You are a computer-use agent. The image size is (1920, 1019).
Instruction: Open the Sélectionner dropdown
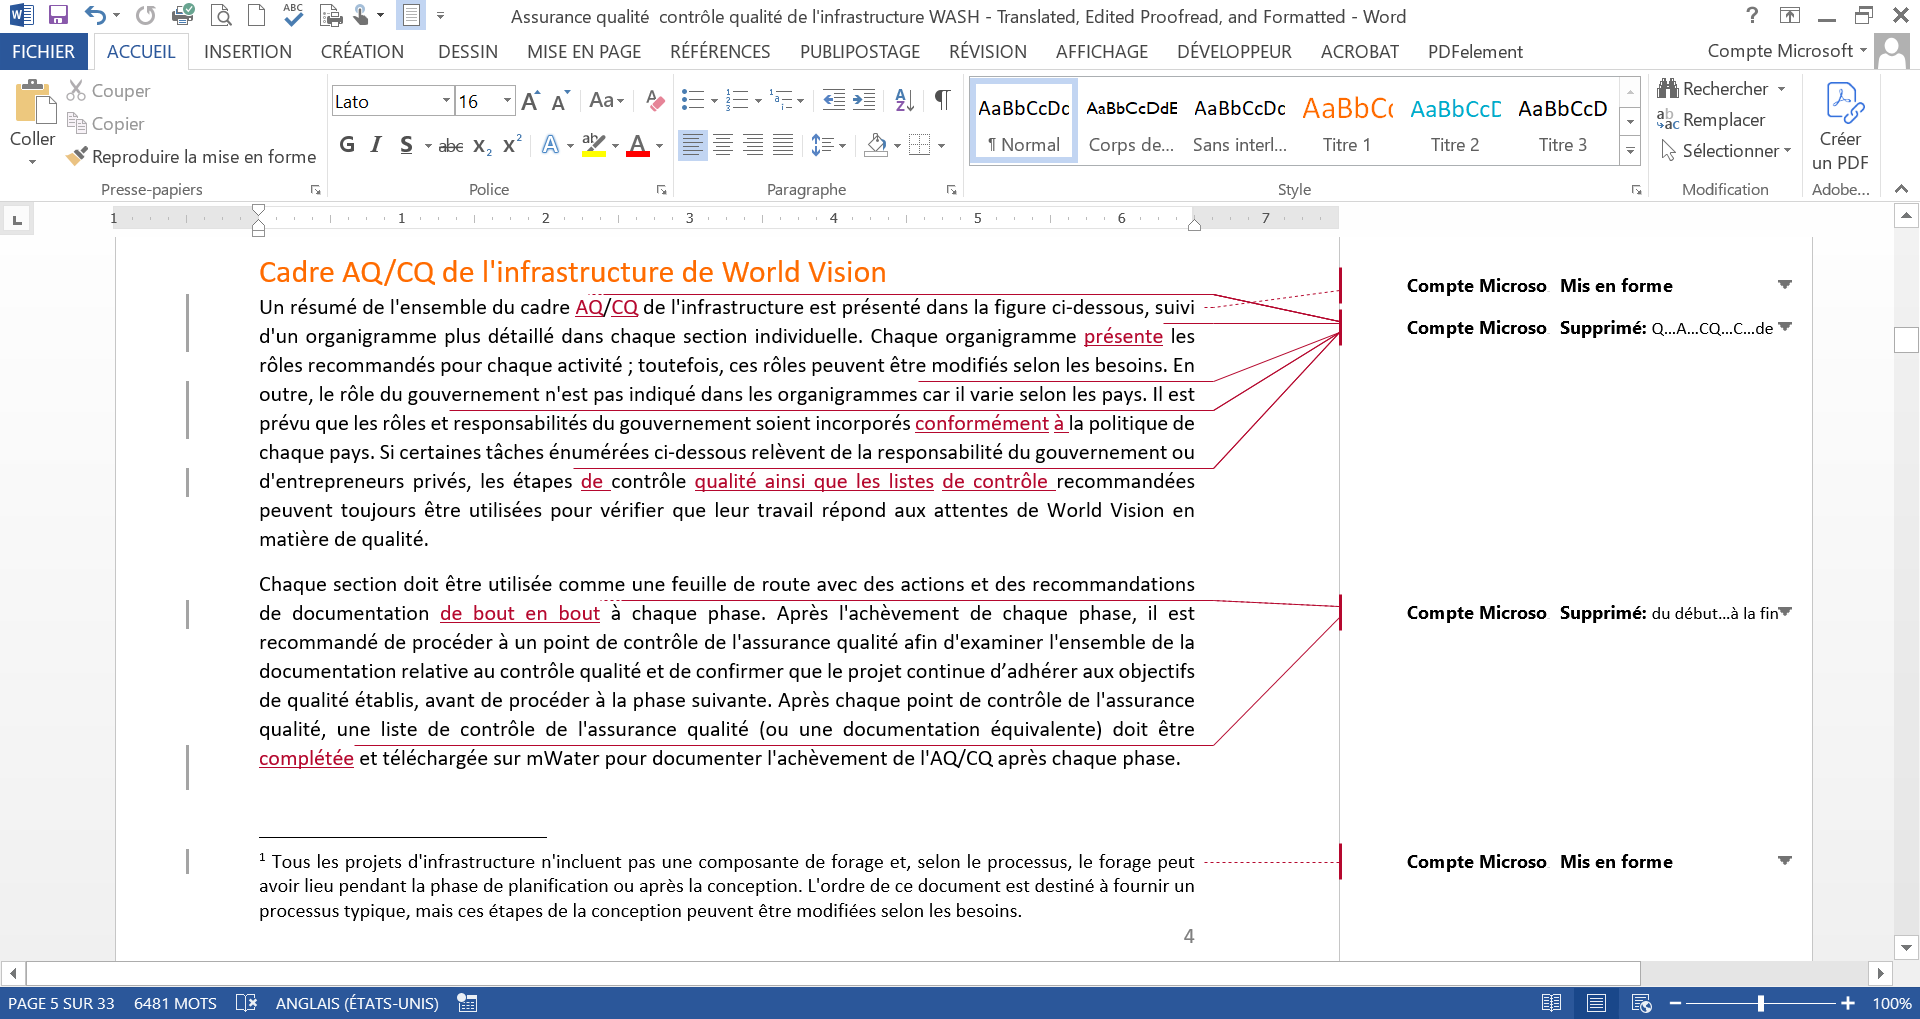(x=1724, y=151)
